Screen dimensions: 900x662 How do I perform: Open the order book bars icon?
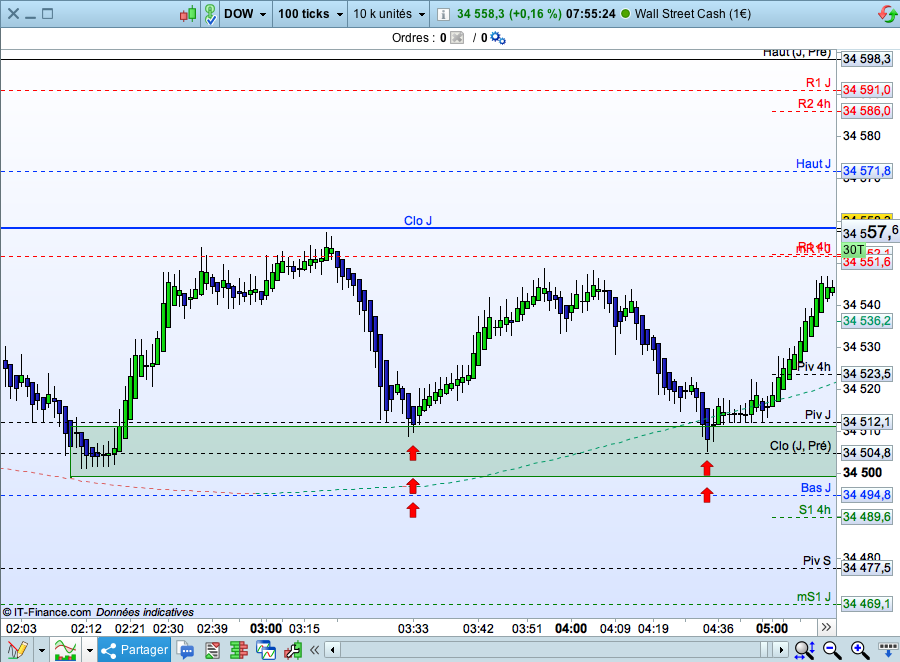click(238, 650)
